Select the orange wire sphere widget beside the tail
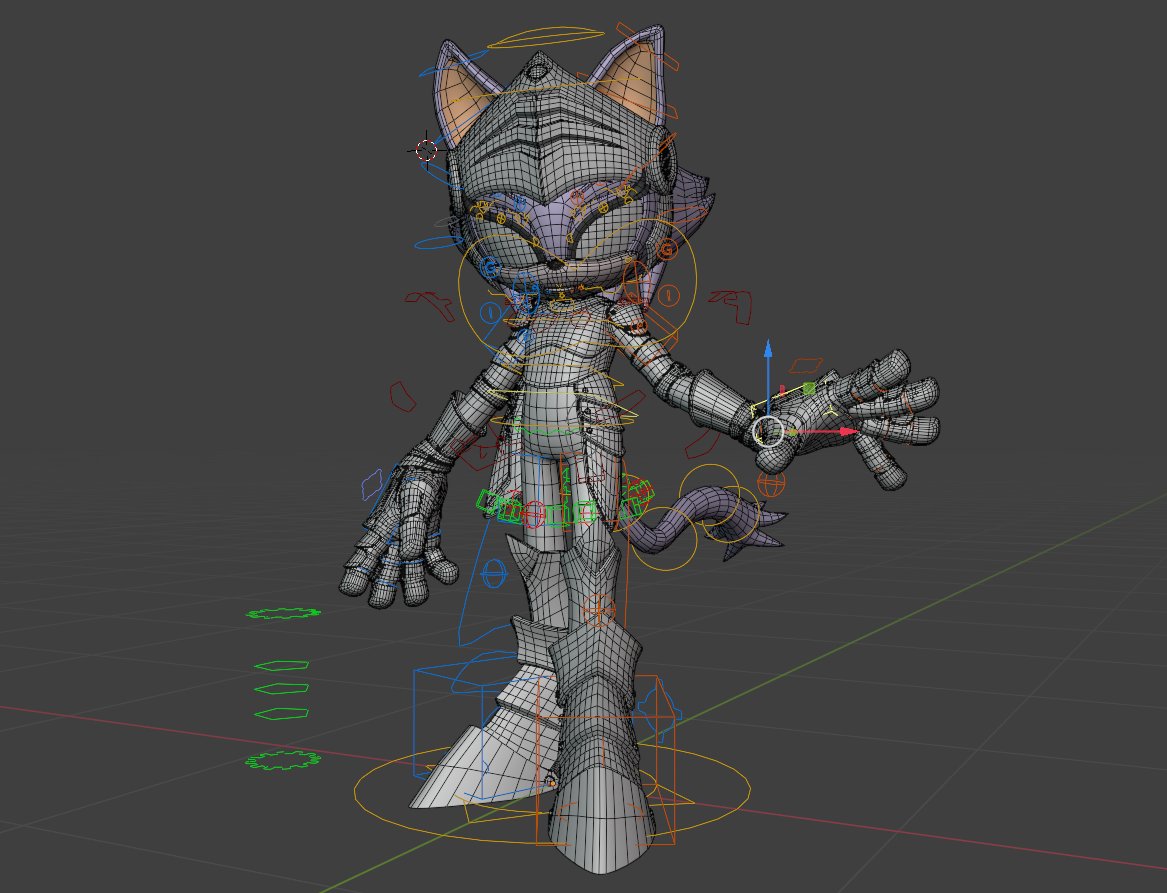The width and height of the screenshot is (1167, 893). click(x=771, y=484)
